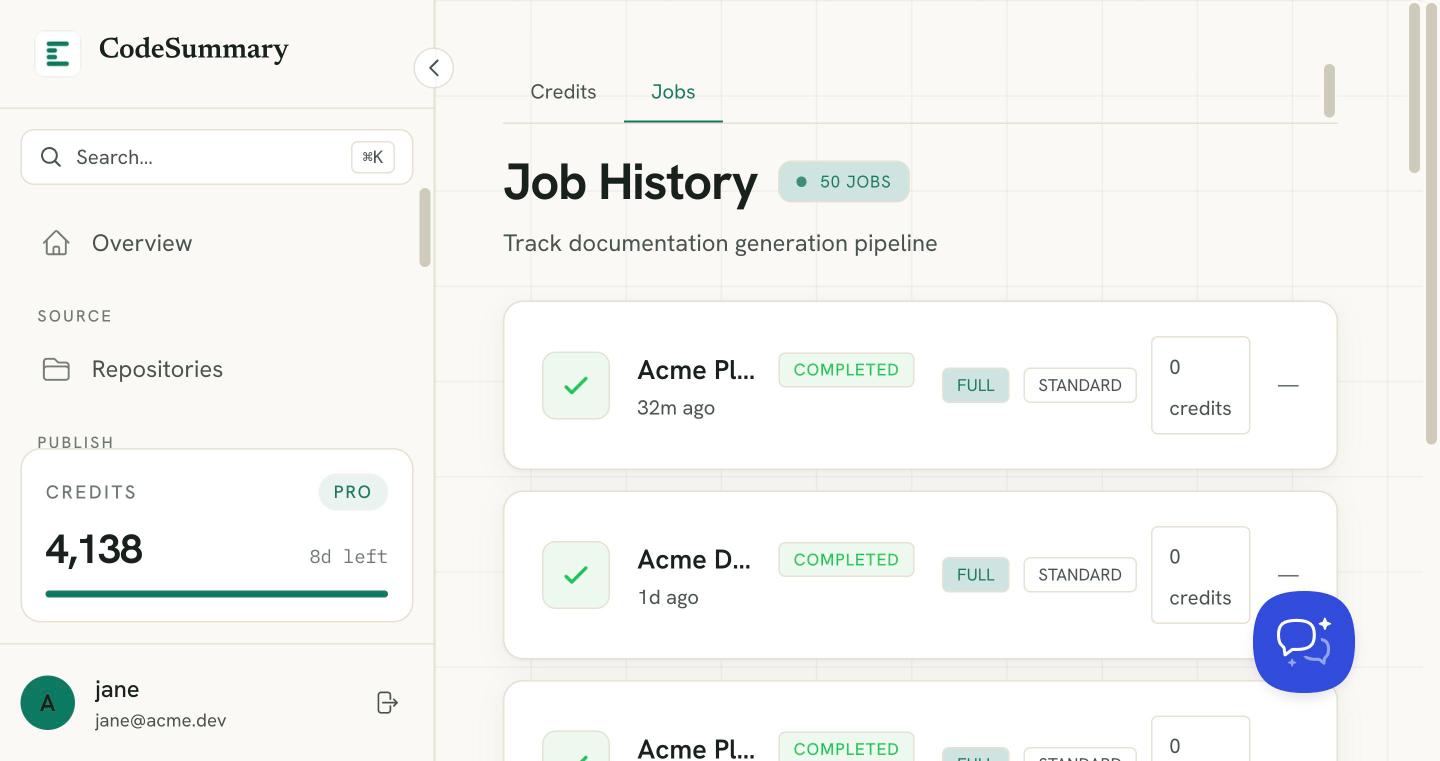Click the CodeSummary logo icon
This screenshot has height=761, width=1440.
(58, 53)
